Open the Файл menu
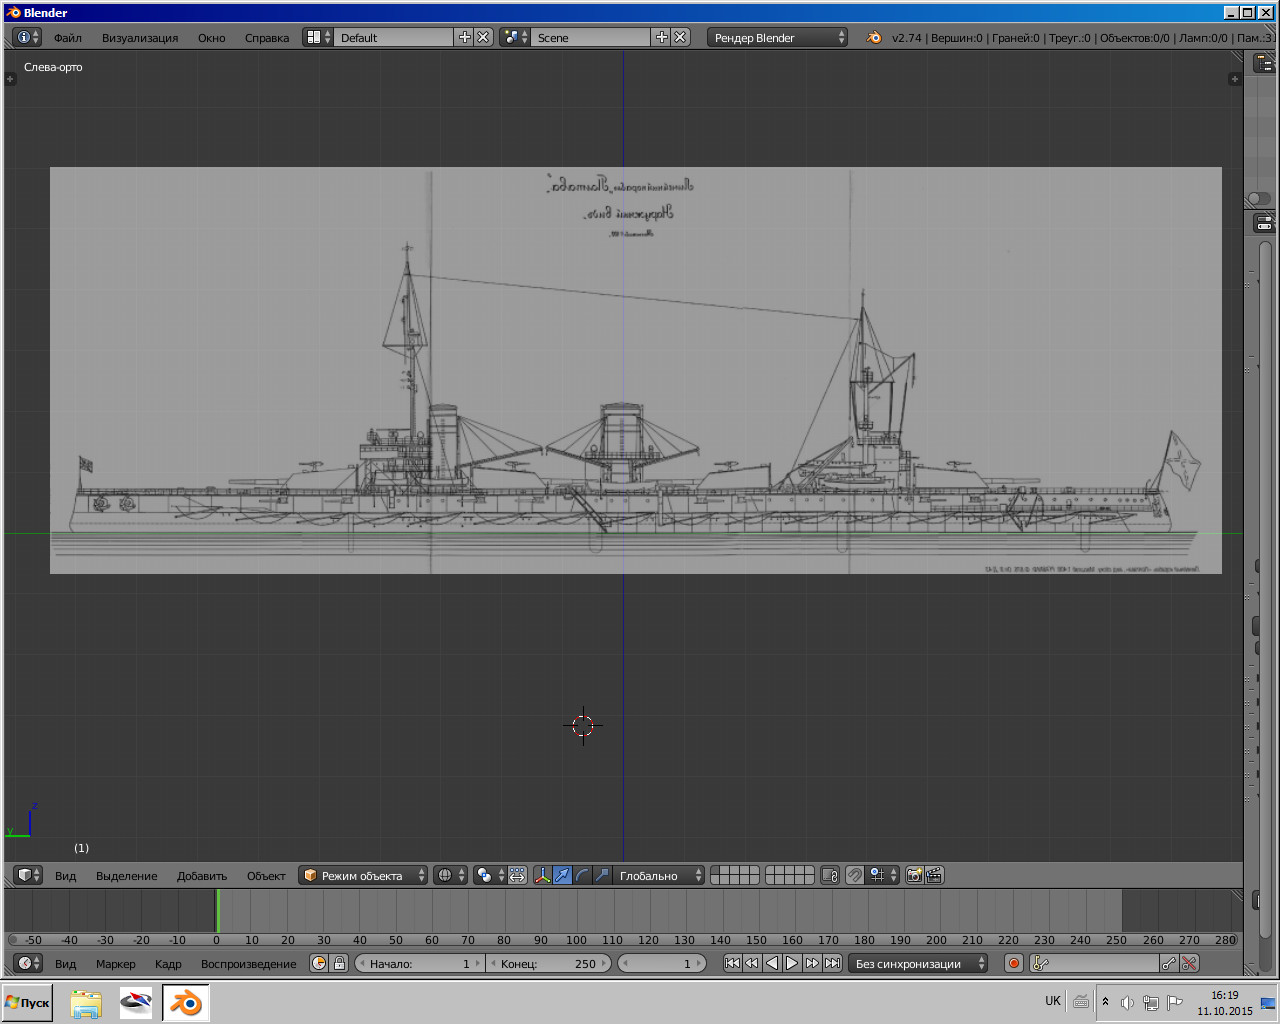Viewport: 1280px width, 1024px height. [68, 38]
